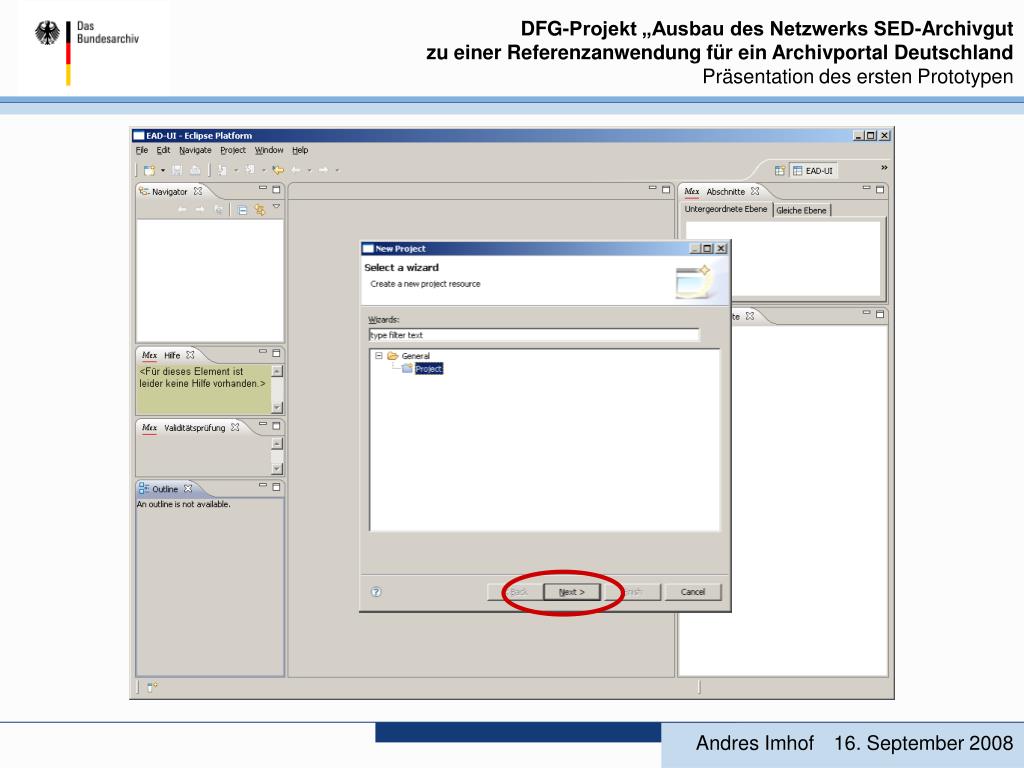Image resolution: width=1024 pixels, height=768 pixels.
Task: Switch to Gleiche Ebene tab
Action: coord(801,210)
